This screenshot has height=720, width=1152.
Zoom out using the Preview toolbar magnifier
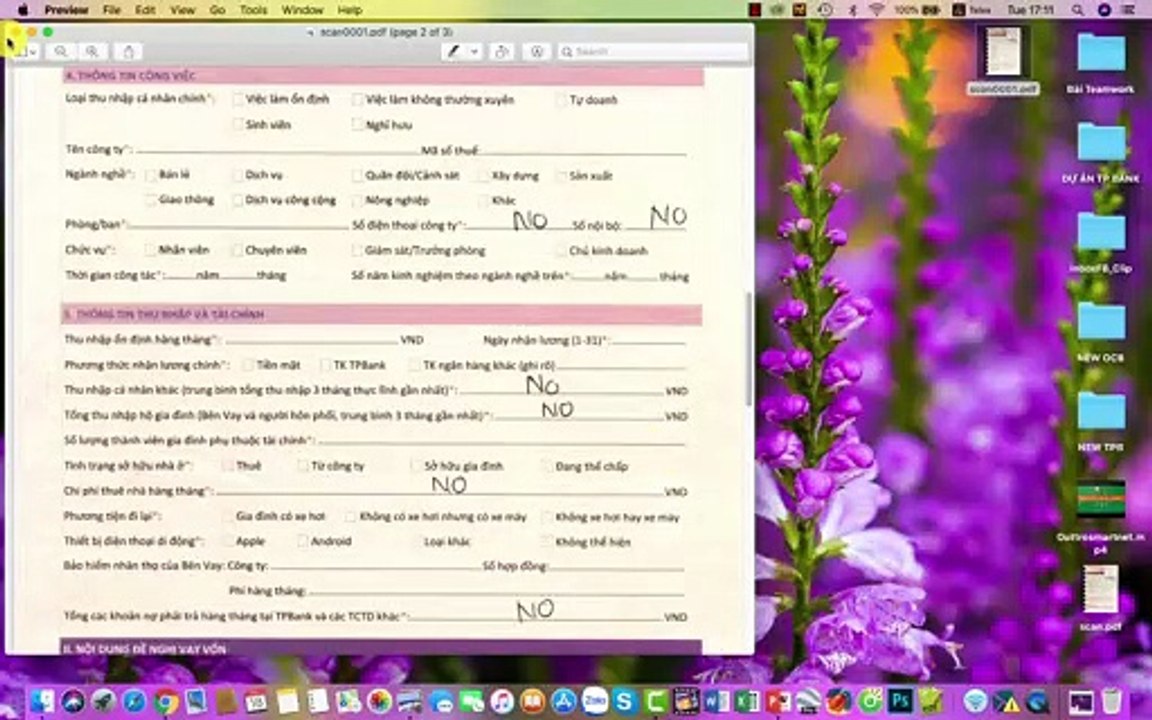(x=60, y=51)
